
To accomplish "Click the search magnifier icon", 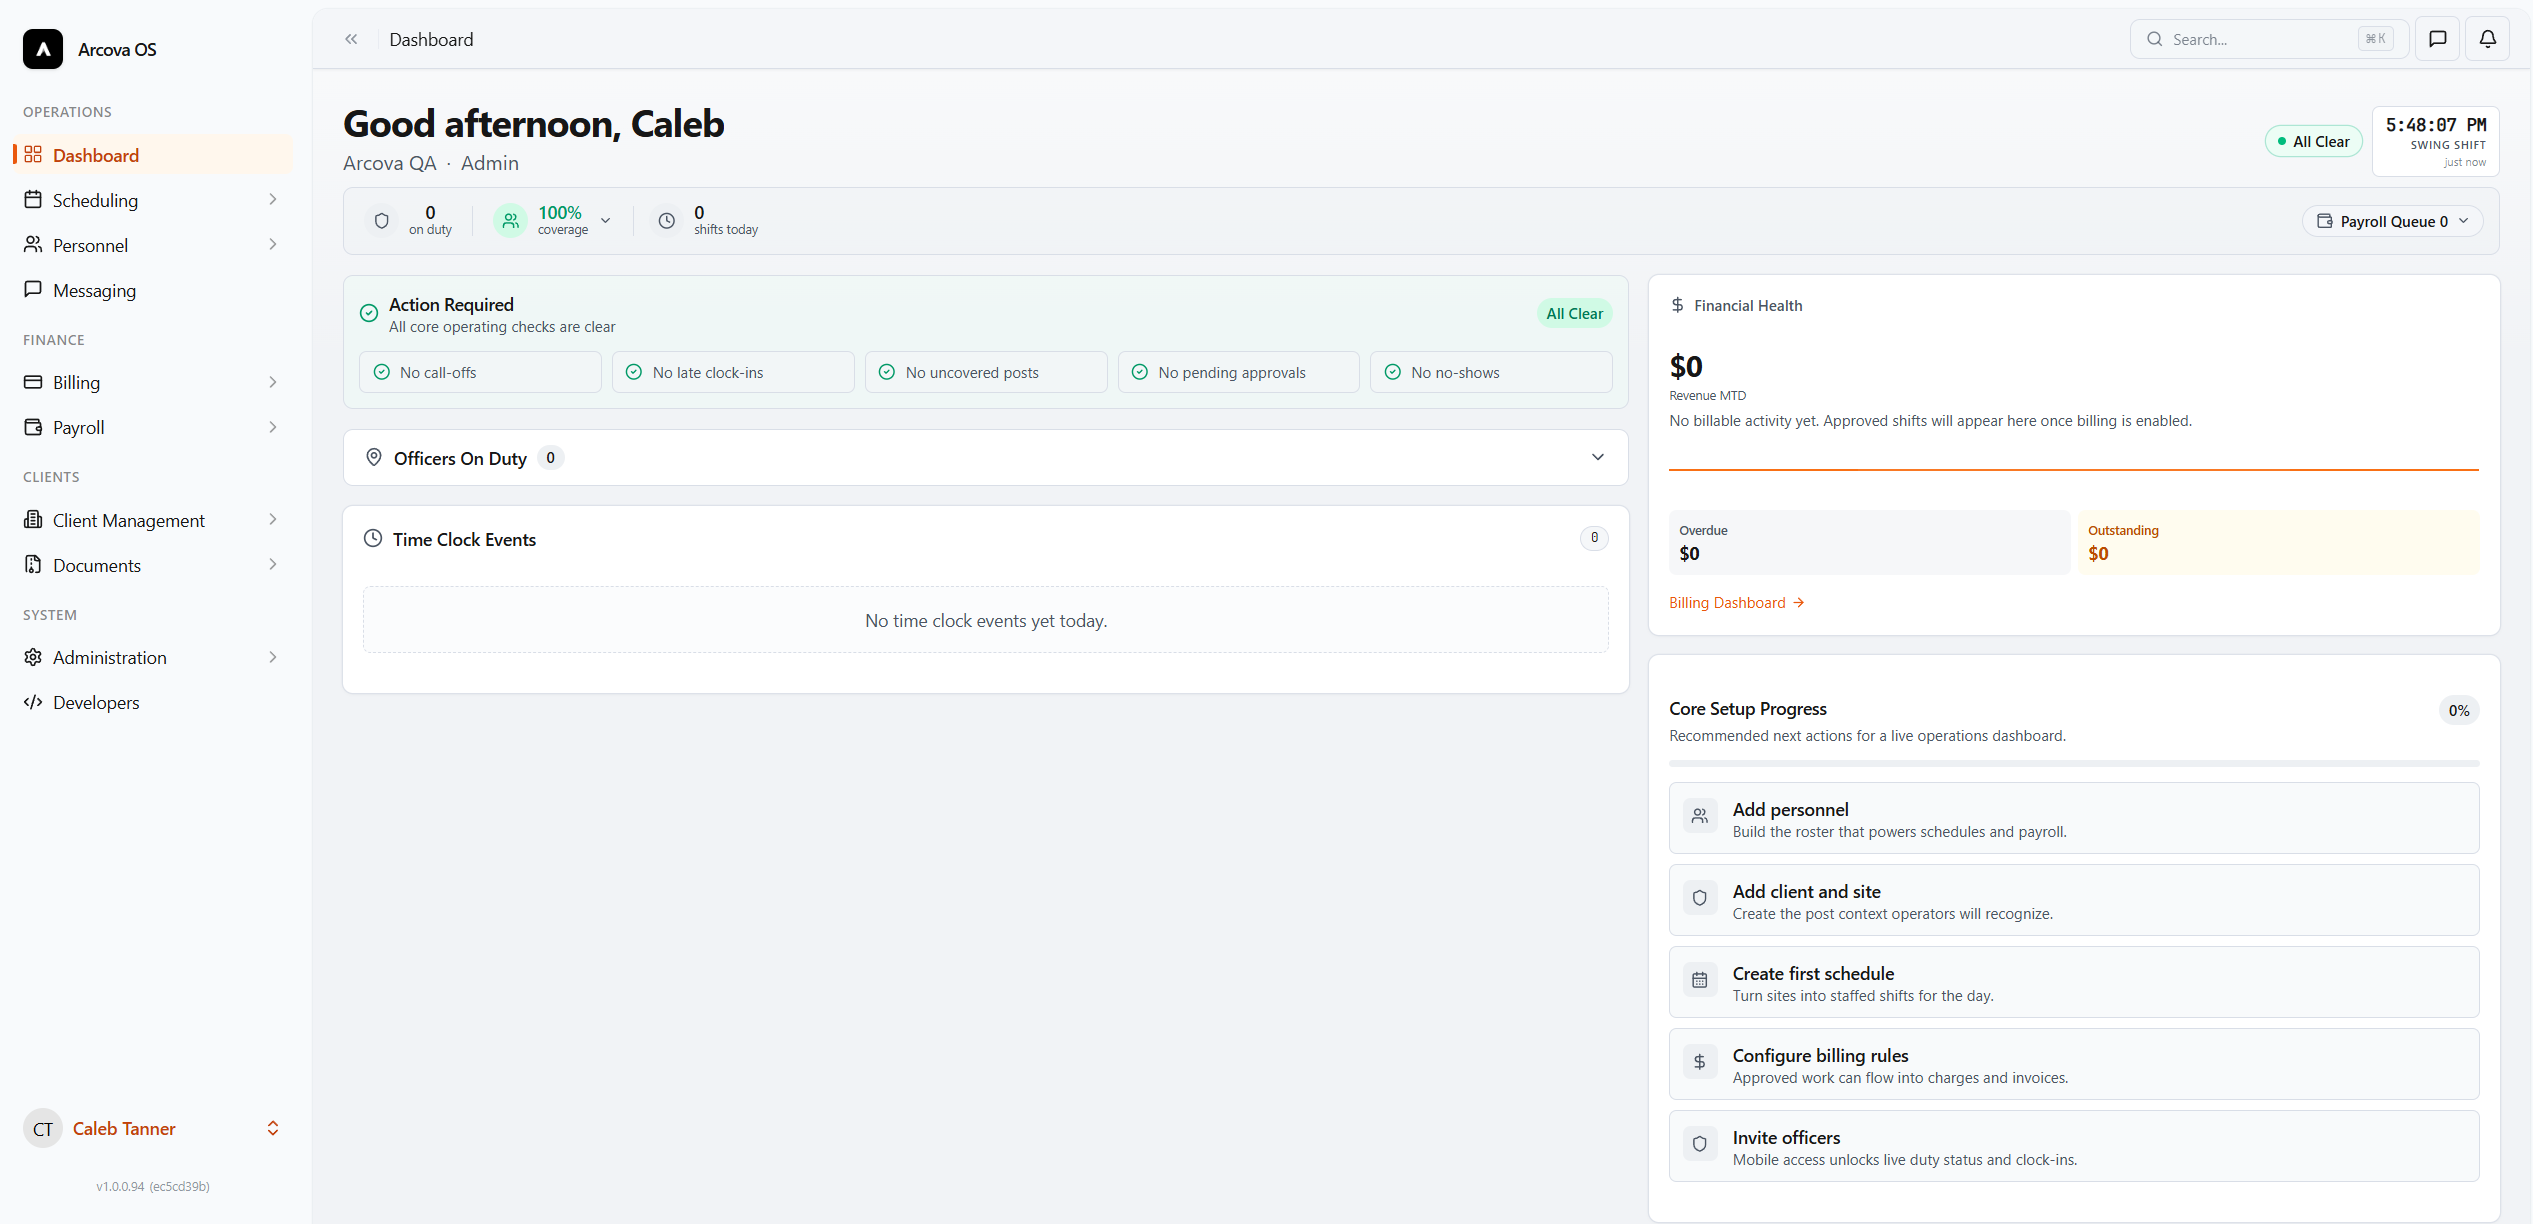I will 2155,39.
